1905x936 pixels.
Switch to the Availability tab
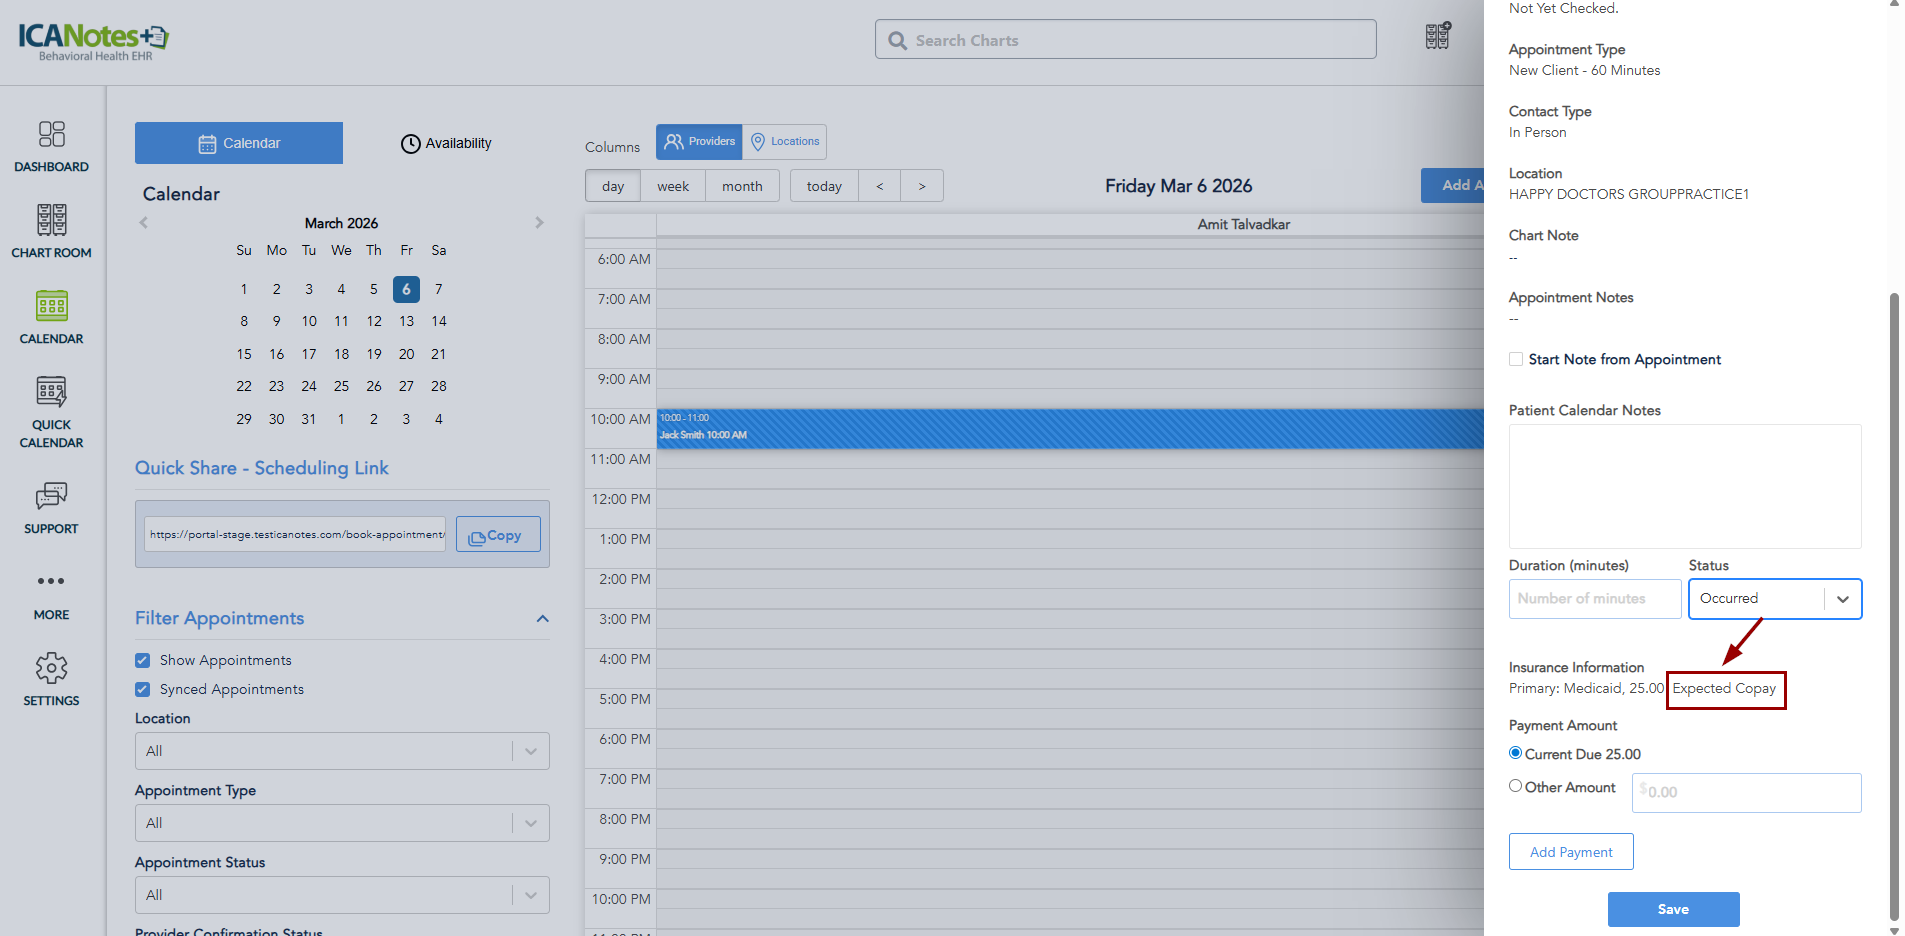[446, 144]
